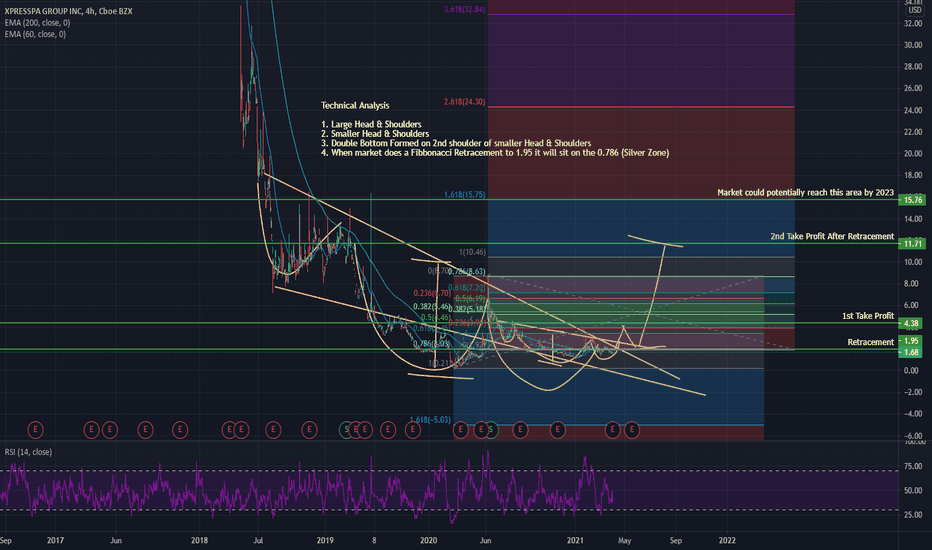
Task: Click the 32.00 value on price axis
Action: point(913,23)
